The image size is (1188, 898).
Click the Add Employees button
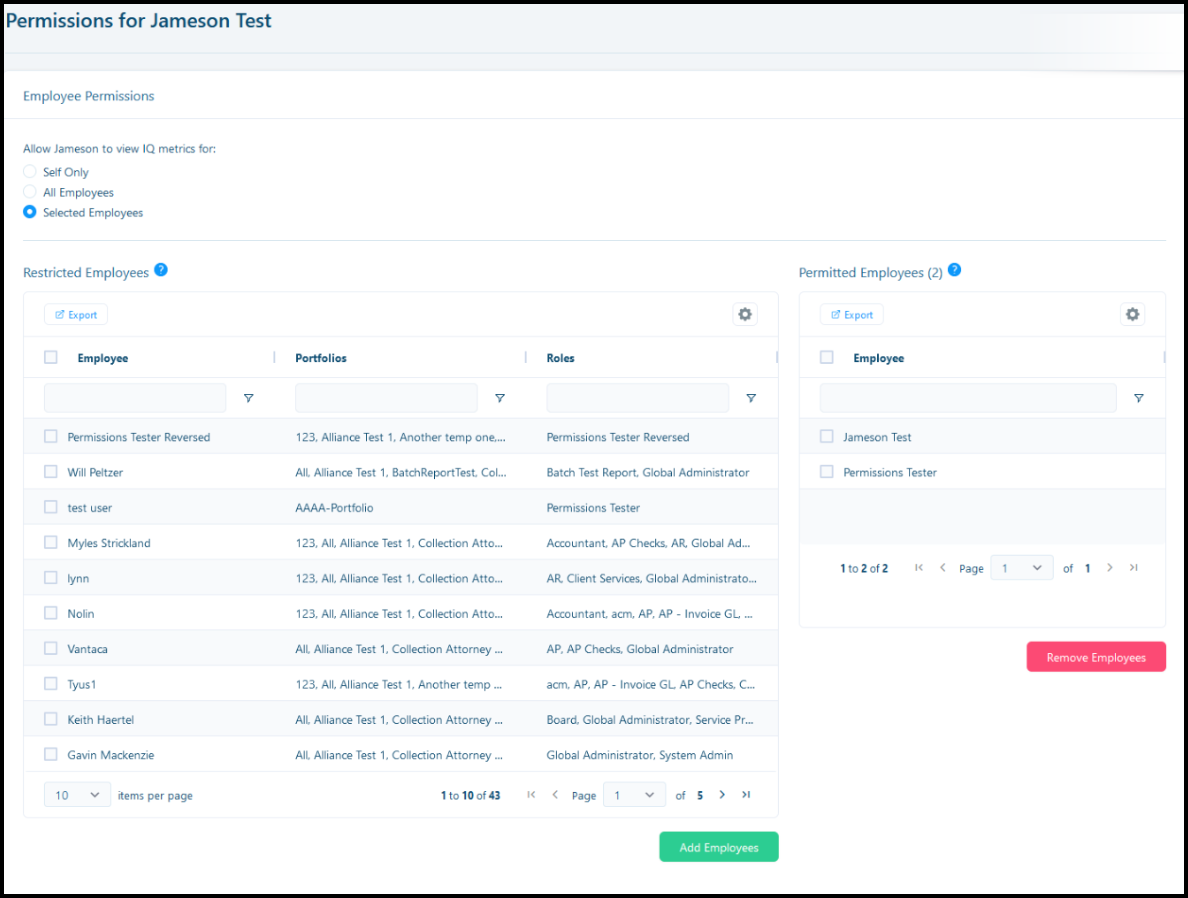pos(719,847)
